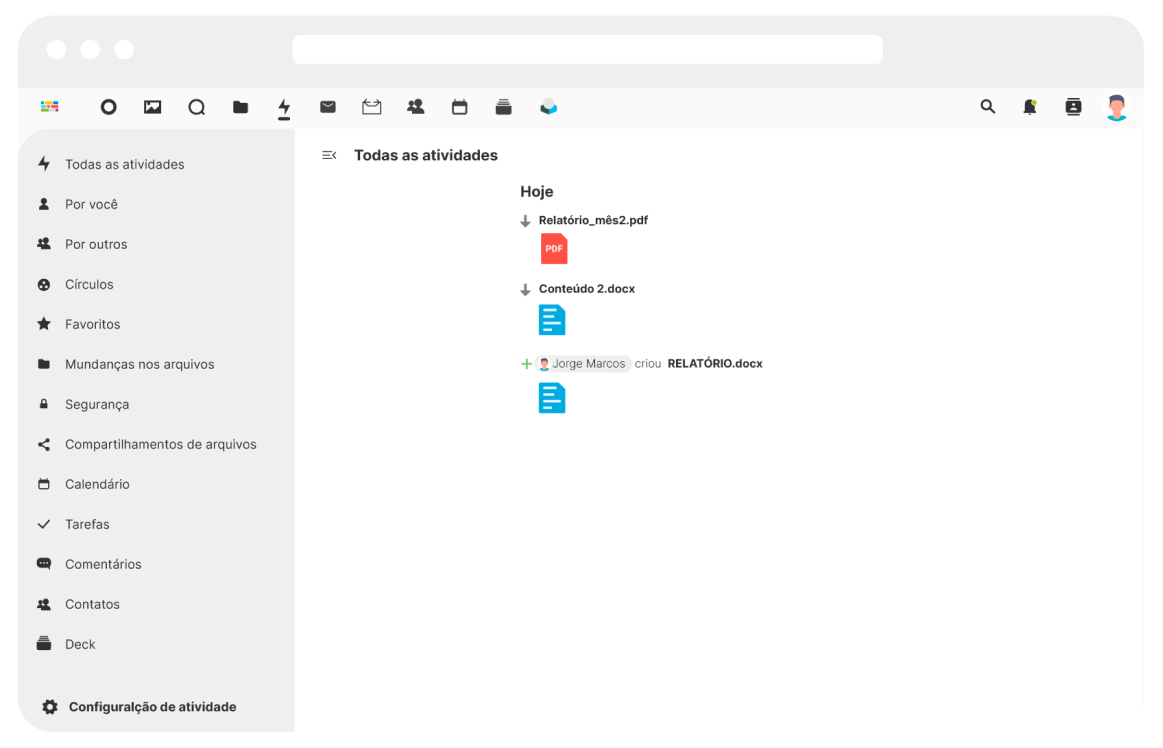This screenshot has height=748, width=1163.
Task: Click the Jorge Marcos user chip
Action: 583,364
